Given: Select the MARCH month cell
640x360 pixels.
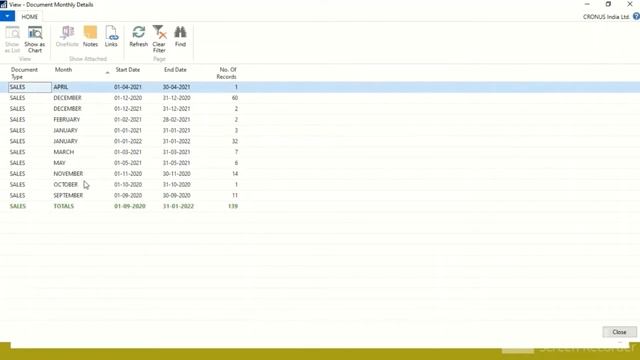Looking at the screenshot, I should click(x=64, y=152).
